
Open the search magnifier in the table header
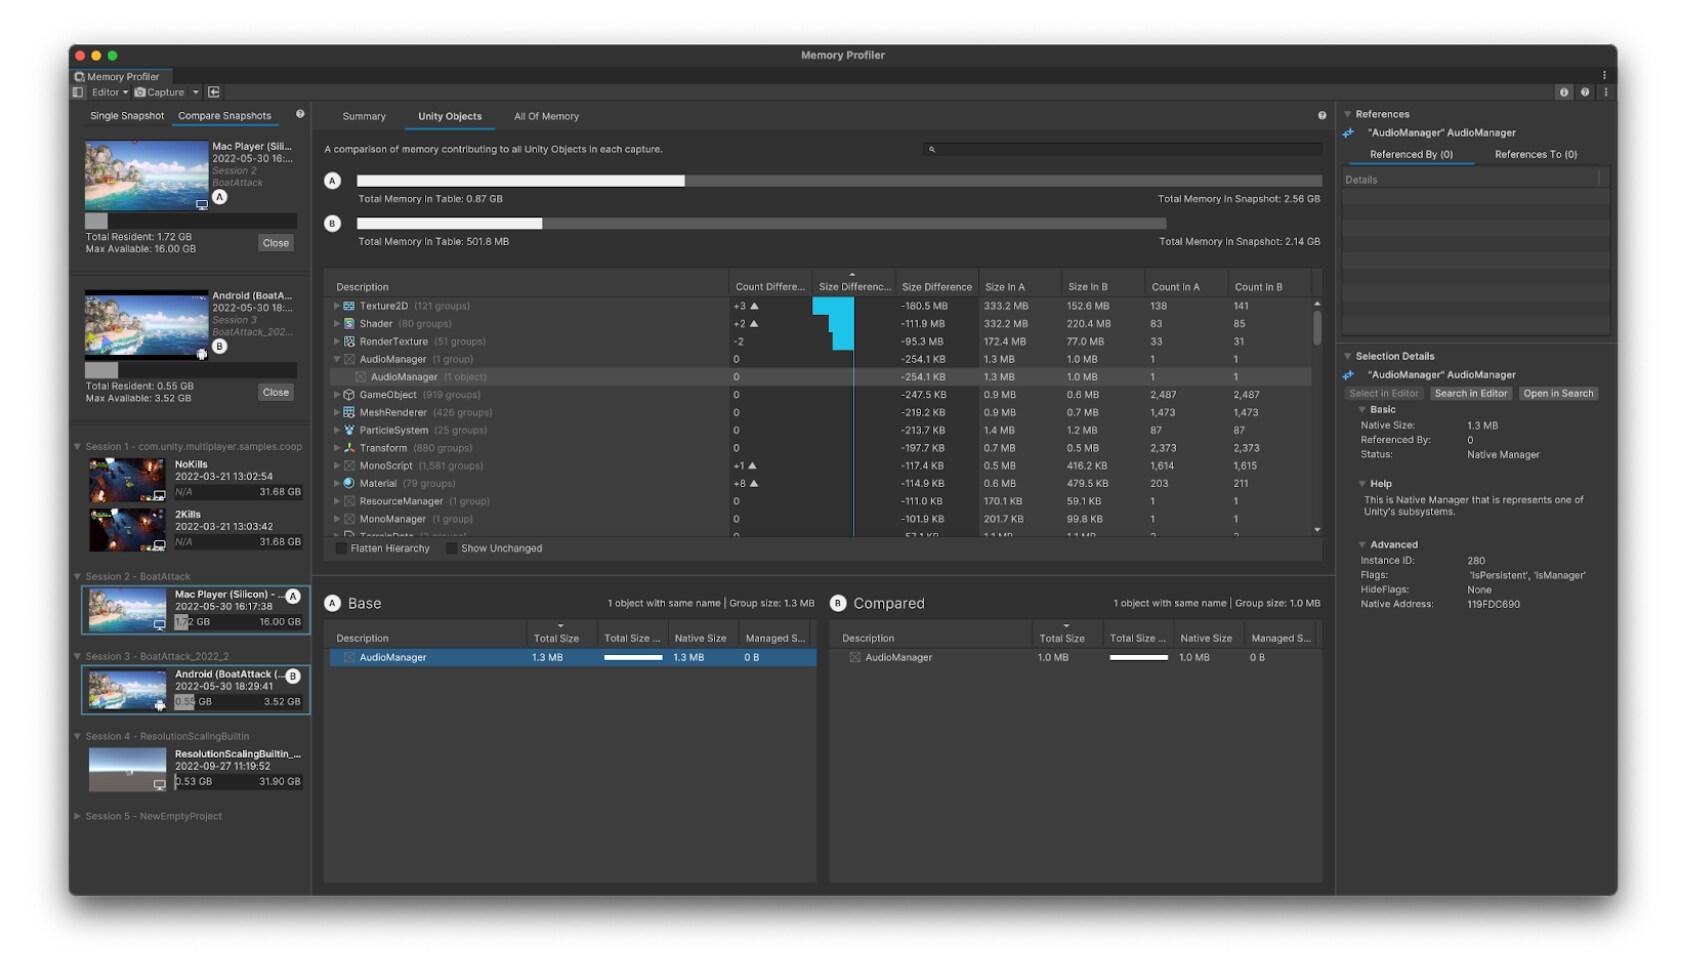[x=933, y=148]
